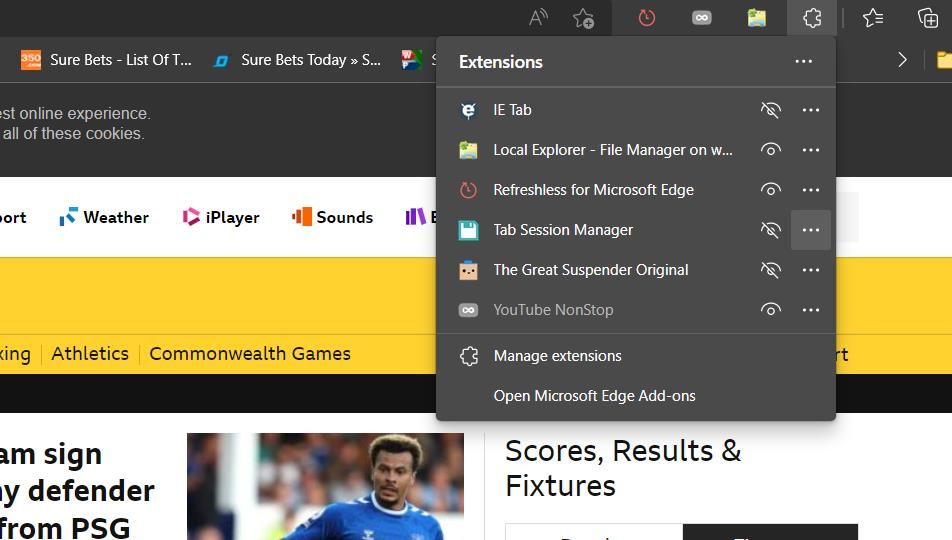Click the YouTube NonStop infinity toolbar icon
Viewport: 952px width, 540px height.
pyautogui.click(x=701, y=18)
